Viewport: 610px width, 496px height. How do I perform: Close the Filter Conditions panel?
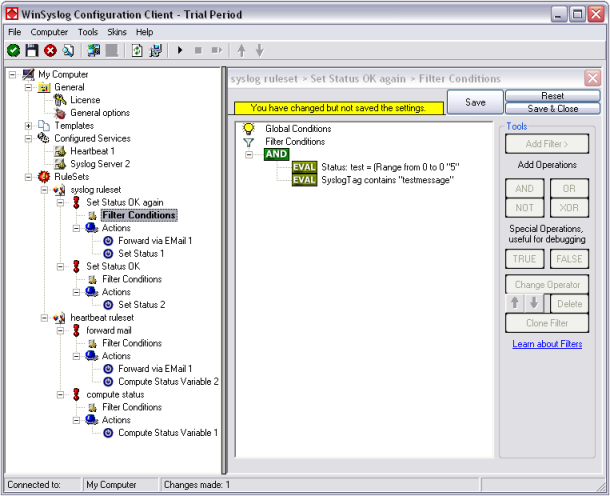tap(592, 78)
